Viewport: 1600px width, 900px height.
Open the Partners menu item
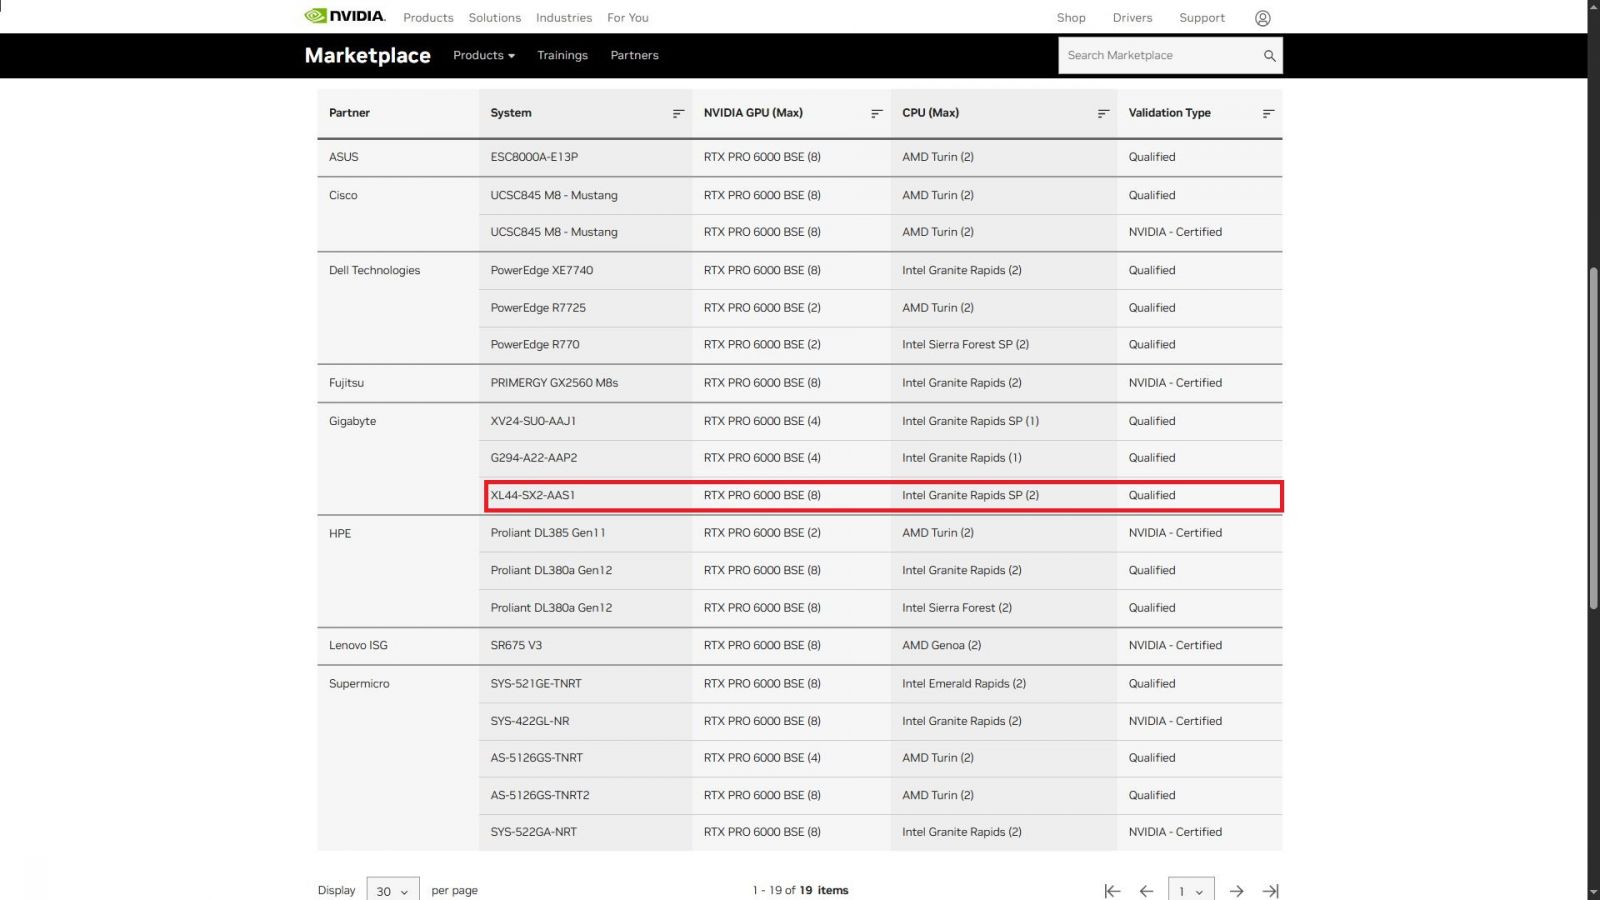[x=634, y=56]
